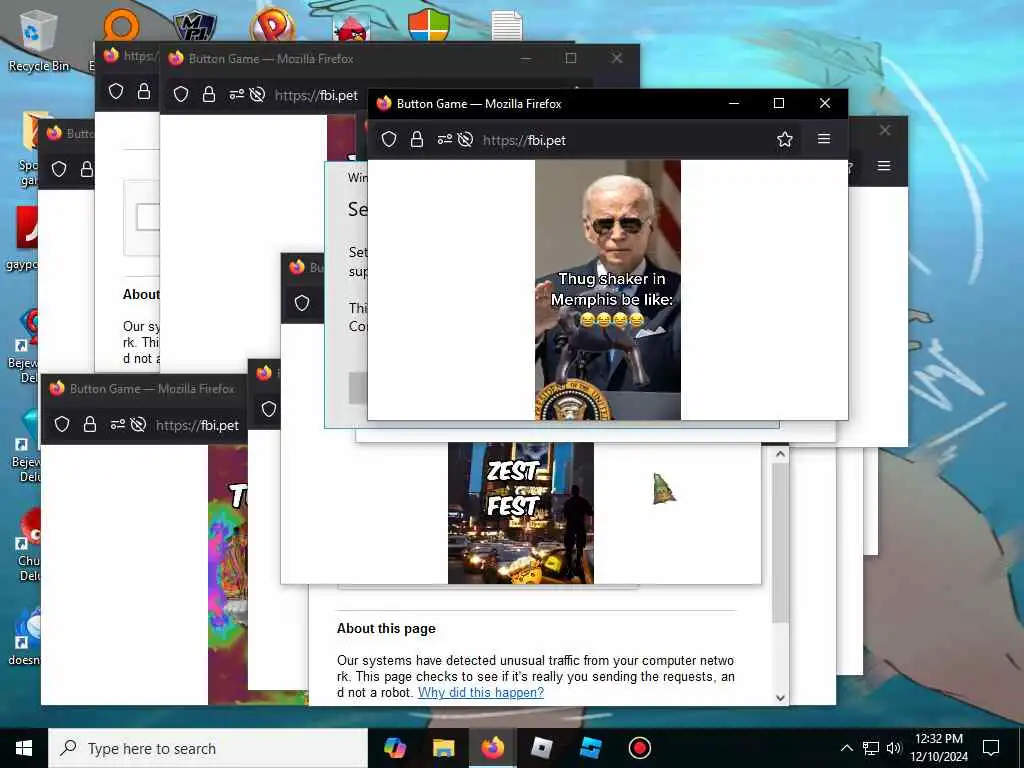
Task: Open File Explorer from the taskbar
Action: click(x=443, y=748)
